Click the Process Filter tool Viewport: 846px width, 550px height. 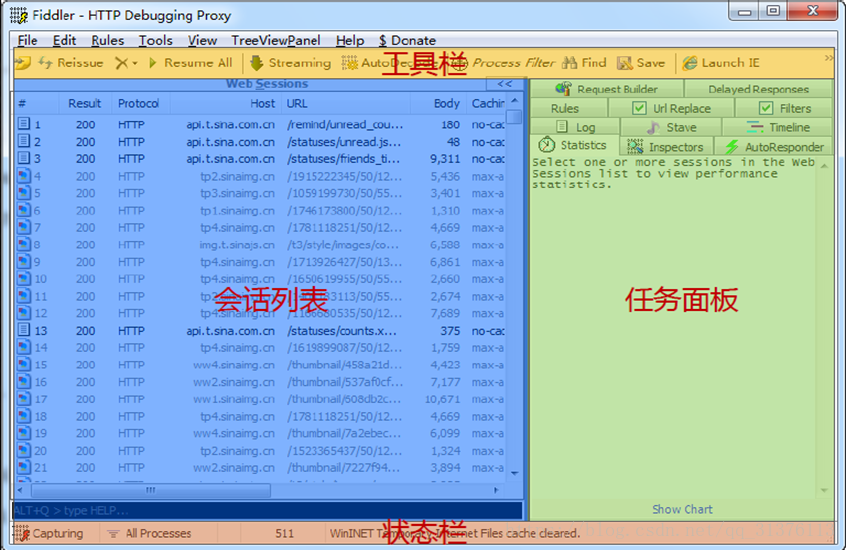pyautogui.click(x=513, y=63)
